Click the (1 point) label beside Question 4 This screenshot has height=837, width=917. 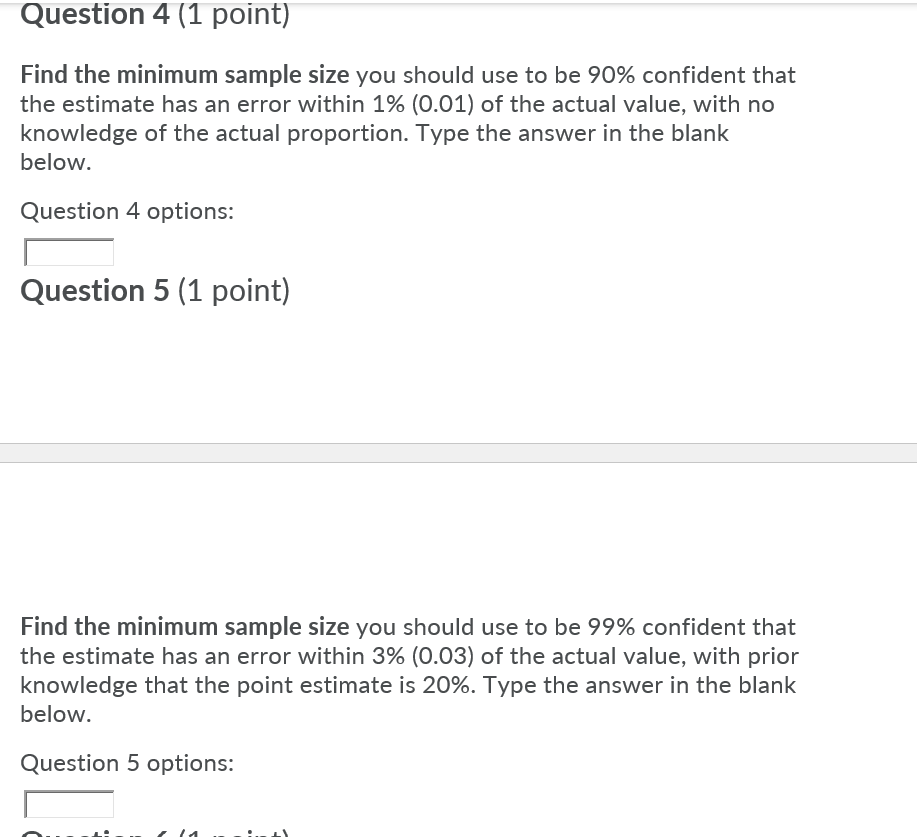pyautogui.click(x=232, y=15)
